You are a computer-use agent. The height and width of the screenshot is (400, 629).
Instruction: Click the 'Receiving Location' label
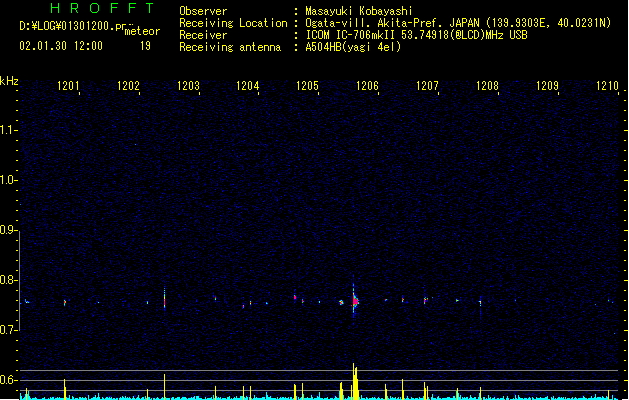[x=233, y=23]
